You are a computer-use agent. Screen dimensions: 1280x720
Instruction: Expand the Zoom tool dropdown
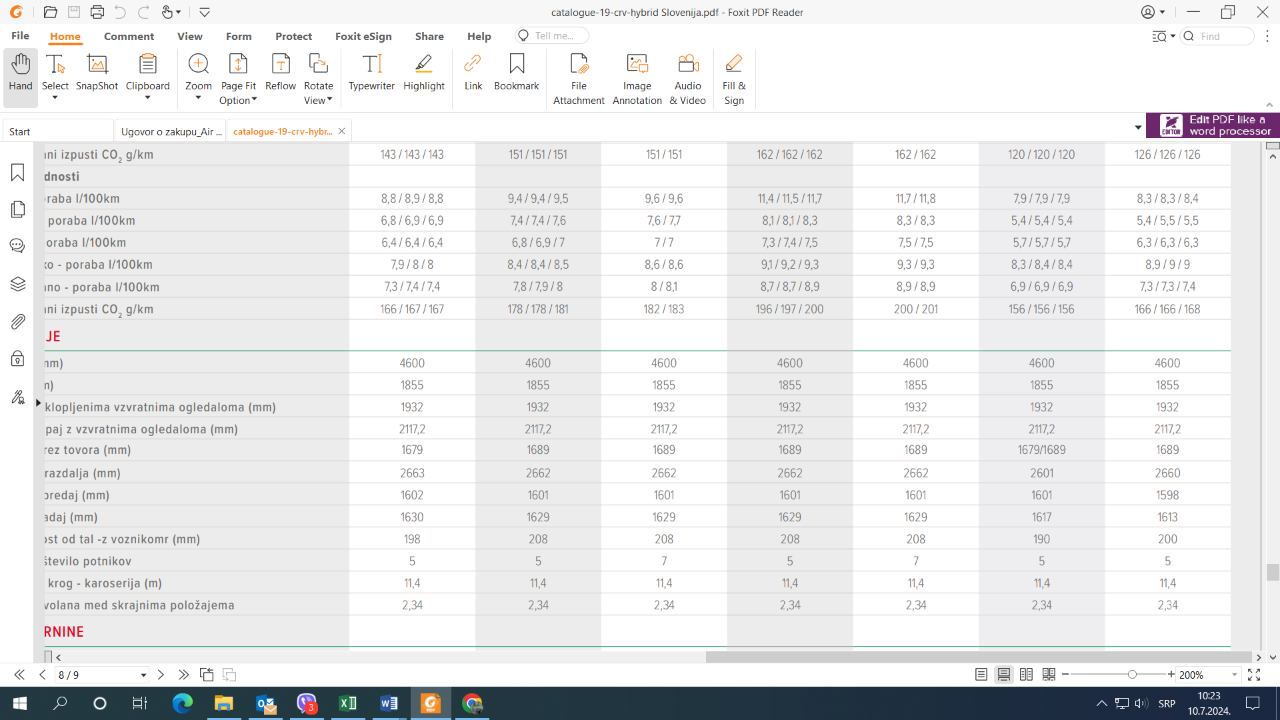coord(198,99)
